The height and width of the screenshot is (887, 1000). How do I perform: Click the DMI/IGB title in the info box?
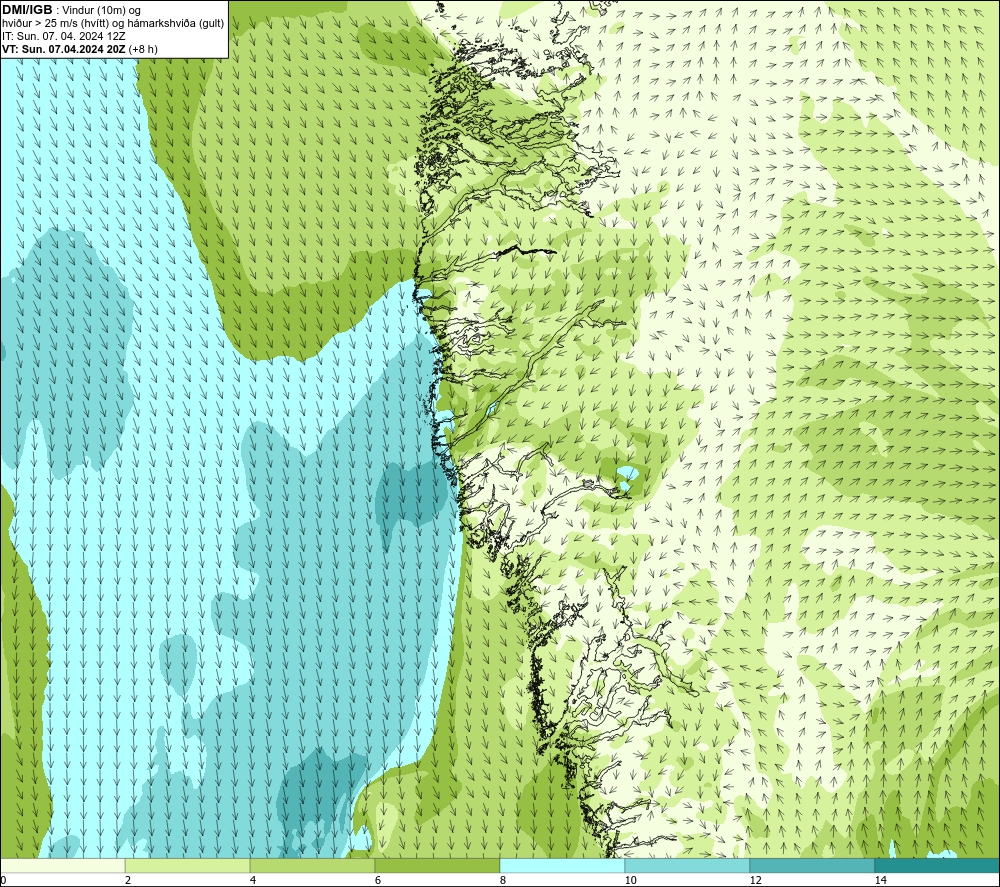point(27,10)
